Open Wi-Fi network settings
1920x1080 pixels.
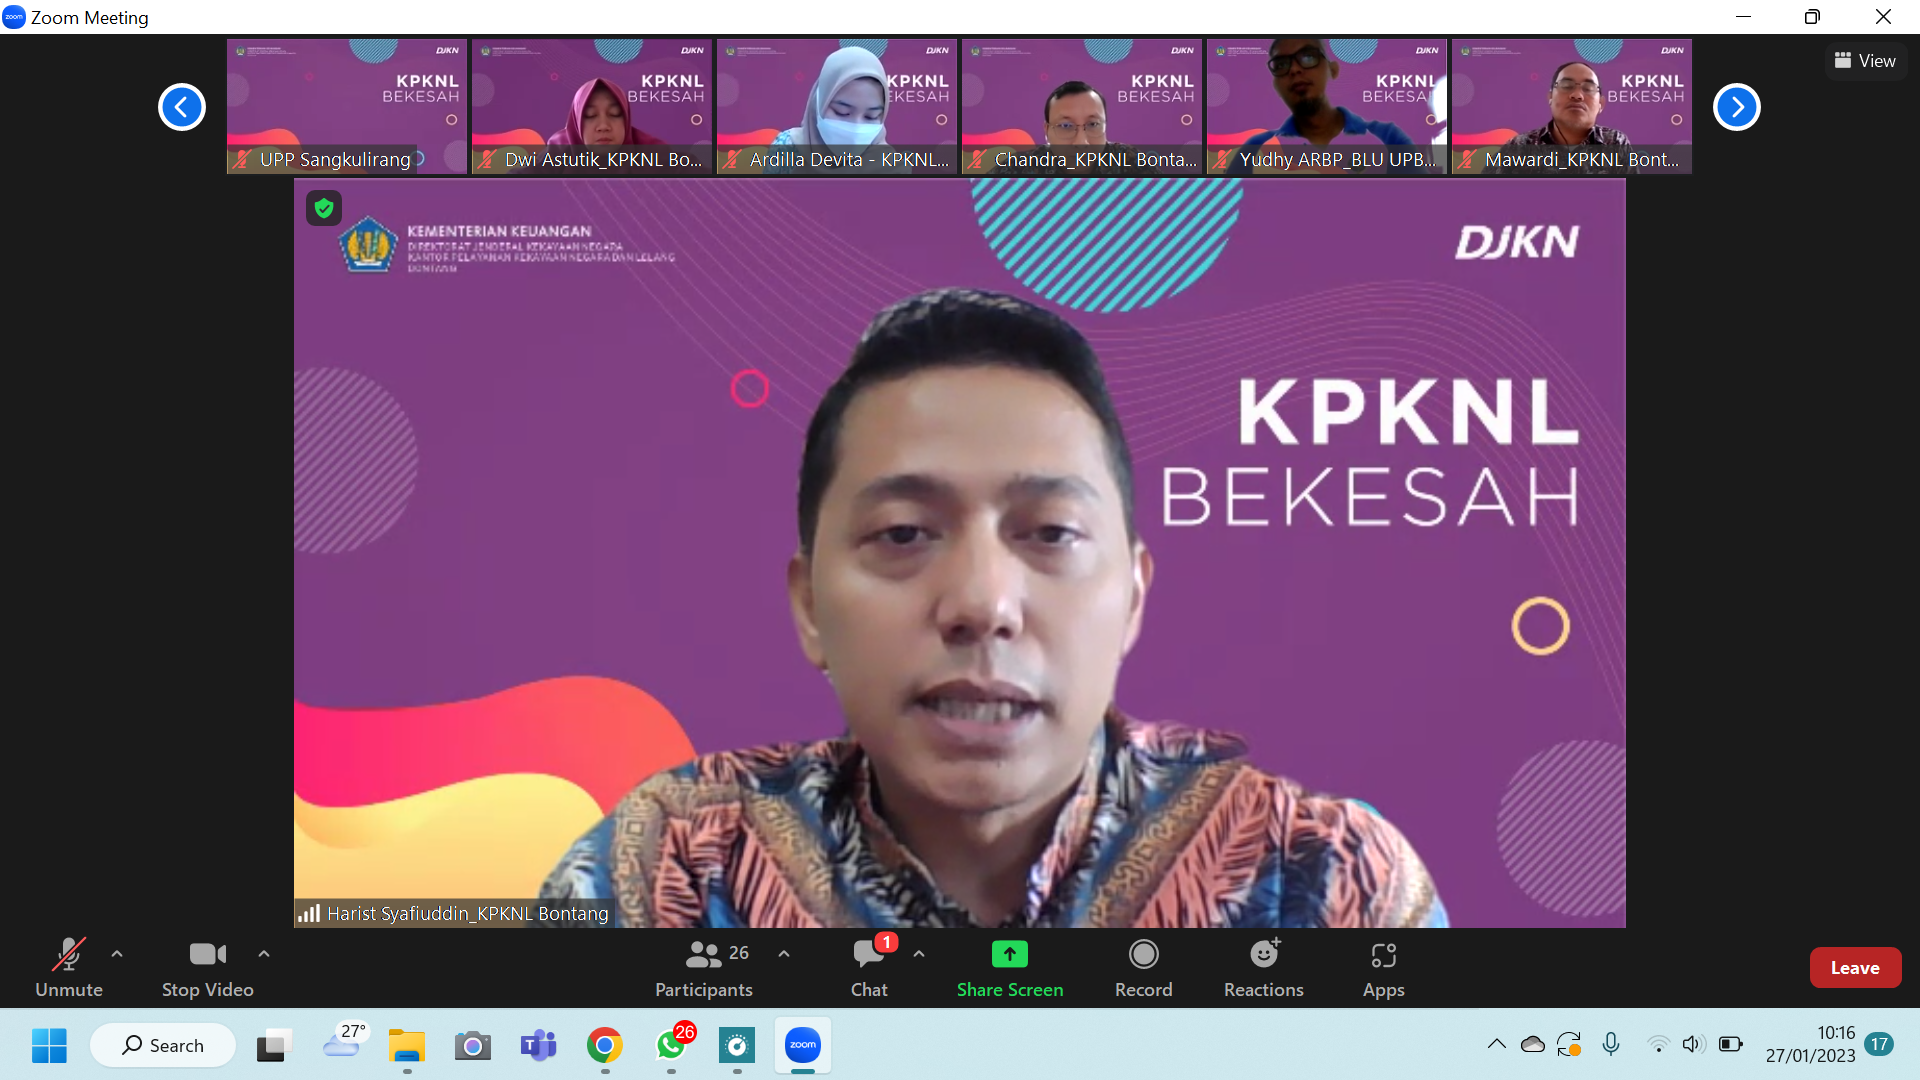pos(1658,1044)
